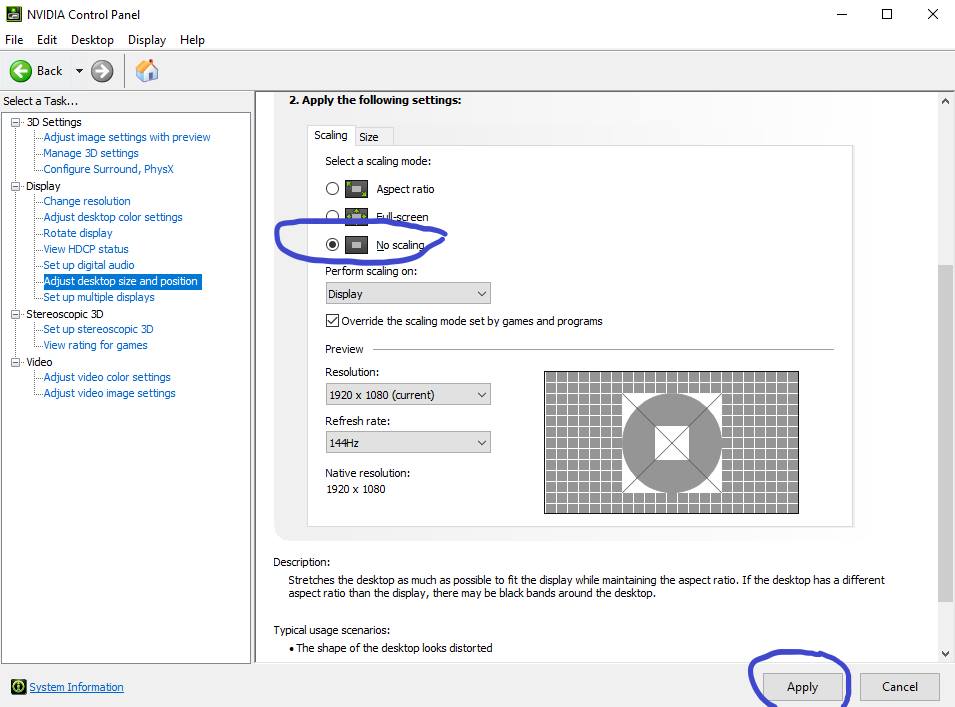This screenshot has height=707, width=955.
Task: Open Configure Surround, PhysX
Action: 108,169
